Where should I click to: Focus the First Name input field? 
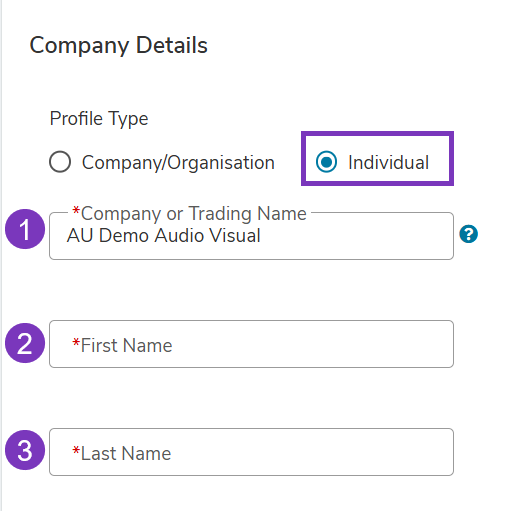[x=251, y=344]
